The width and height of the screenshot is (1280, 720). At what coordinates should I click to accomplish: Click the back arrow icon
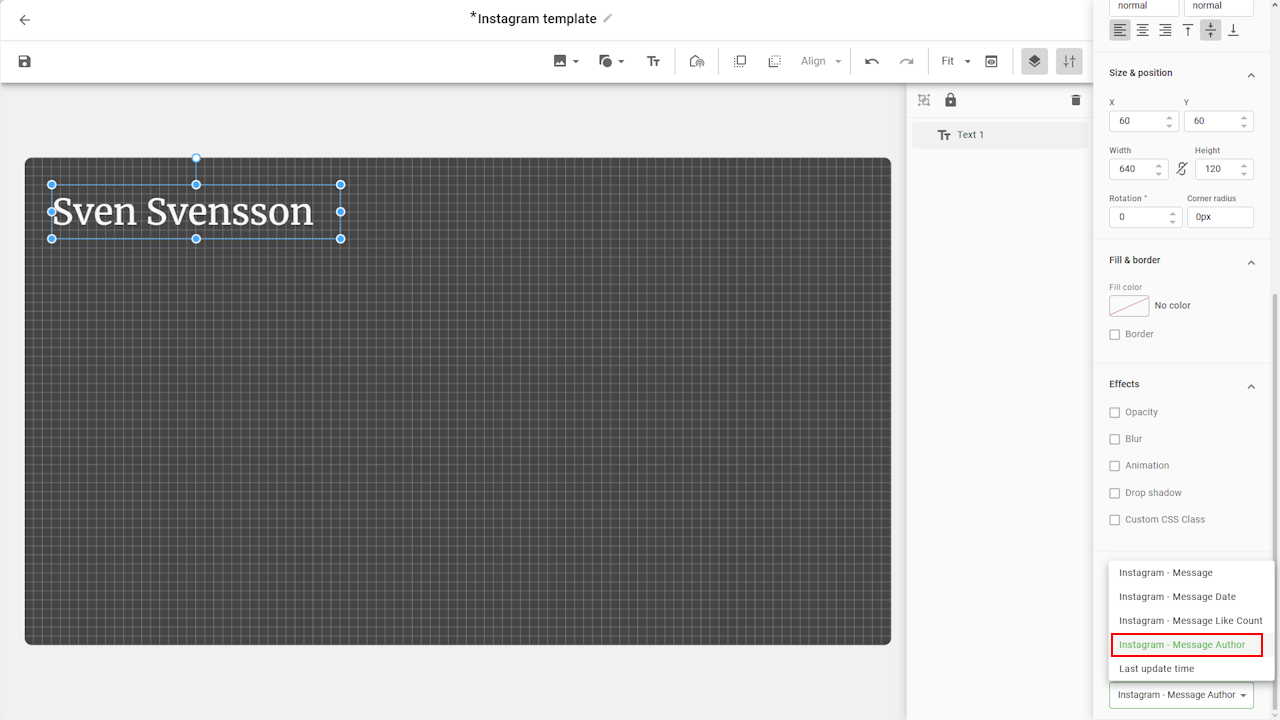(x=25, y=20)
